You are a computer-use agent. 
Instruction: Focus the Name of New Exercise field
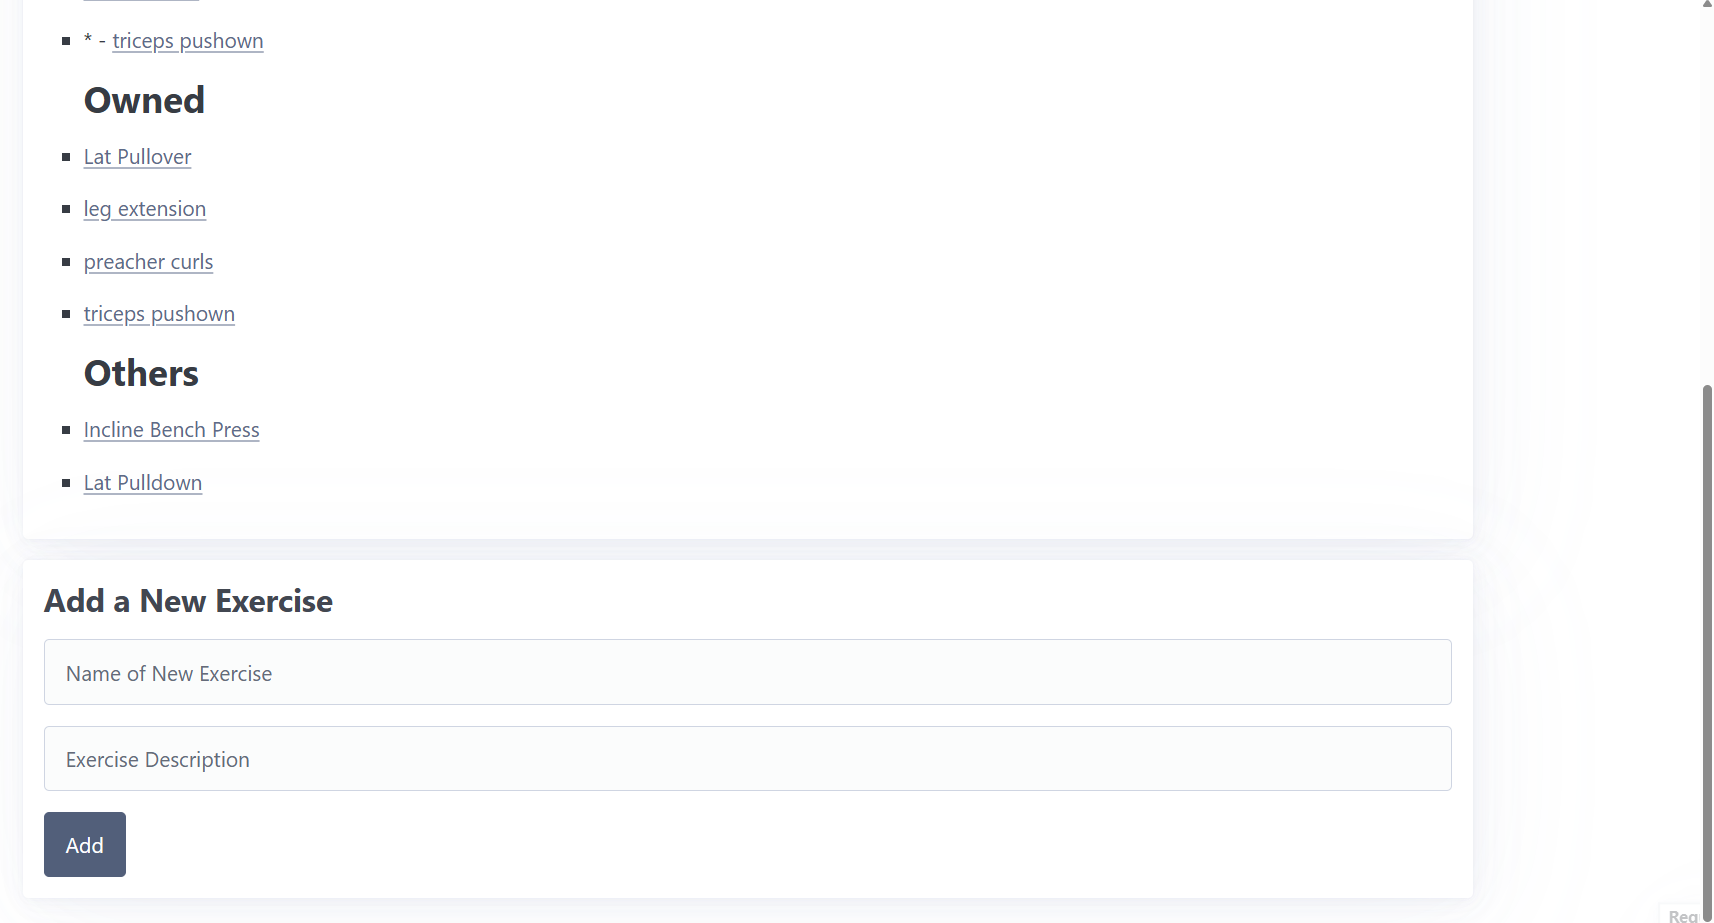point(747,672)
